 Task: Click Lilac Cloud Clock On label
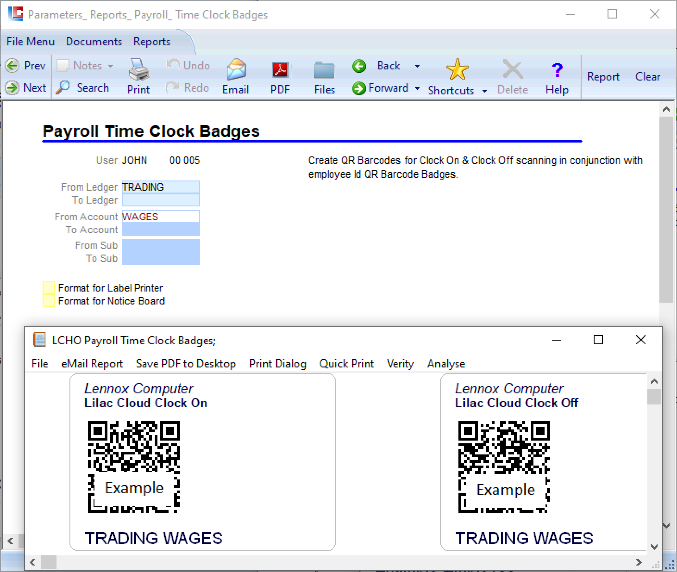tap(146, 403)
